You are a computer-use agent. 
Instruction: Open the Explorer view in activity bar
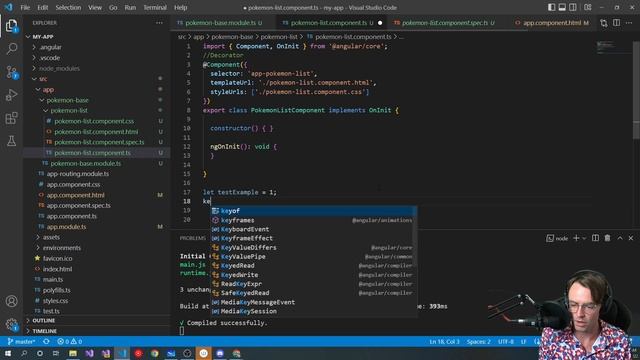click(x=11, y=26)
